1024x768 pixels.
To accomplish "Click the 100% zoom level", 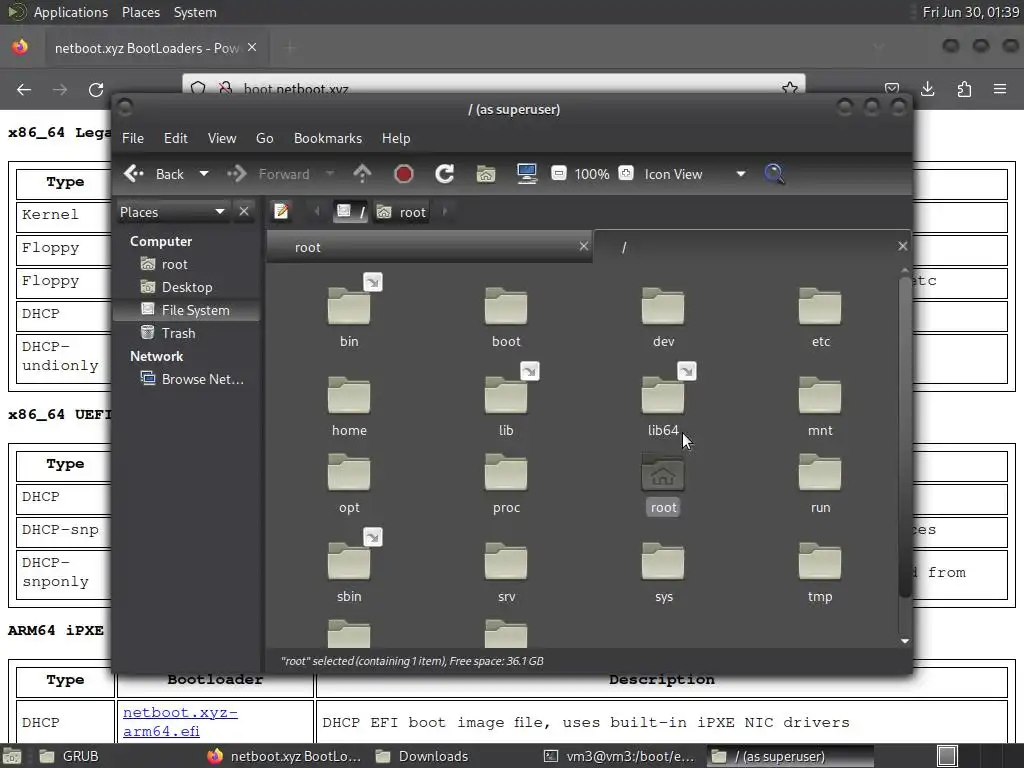I will [592, 174].
